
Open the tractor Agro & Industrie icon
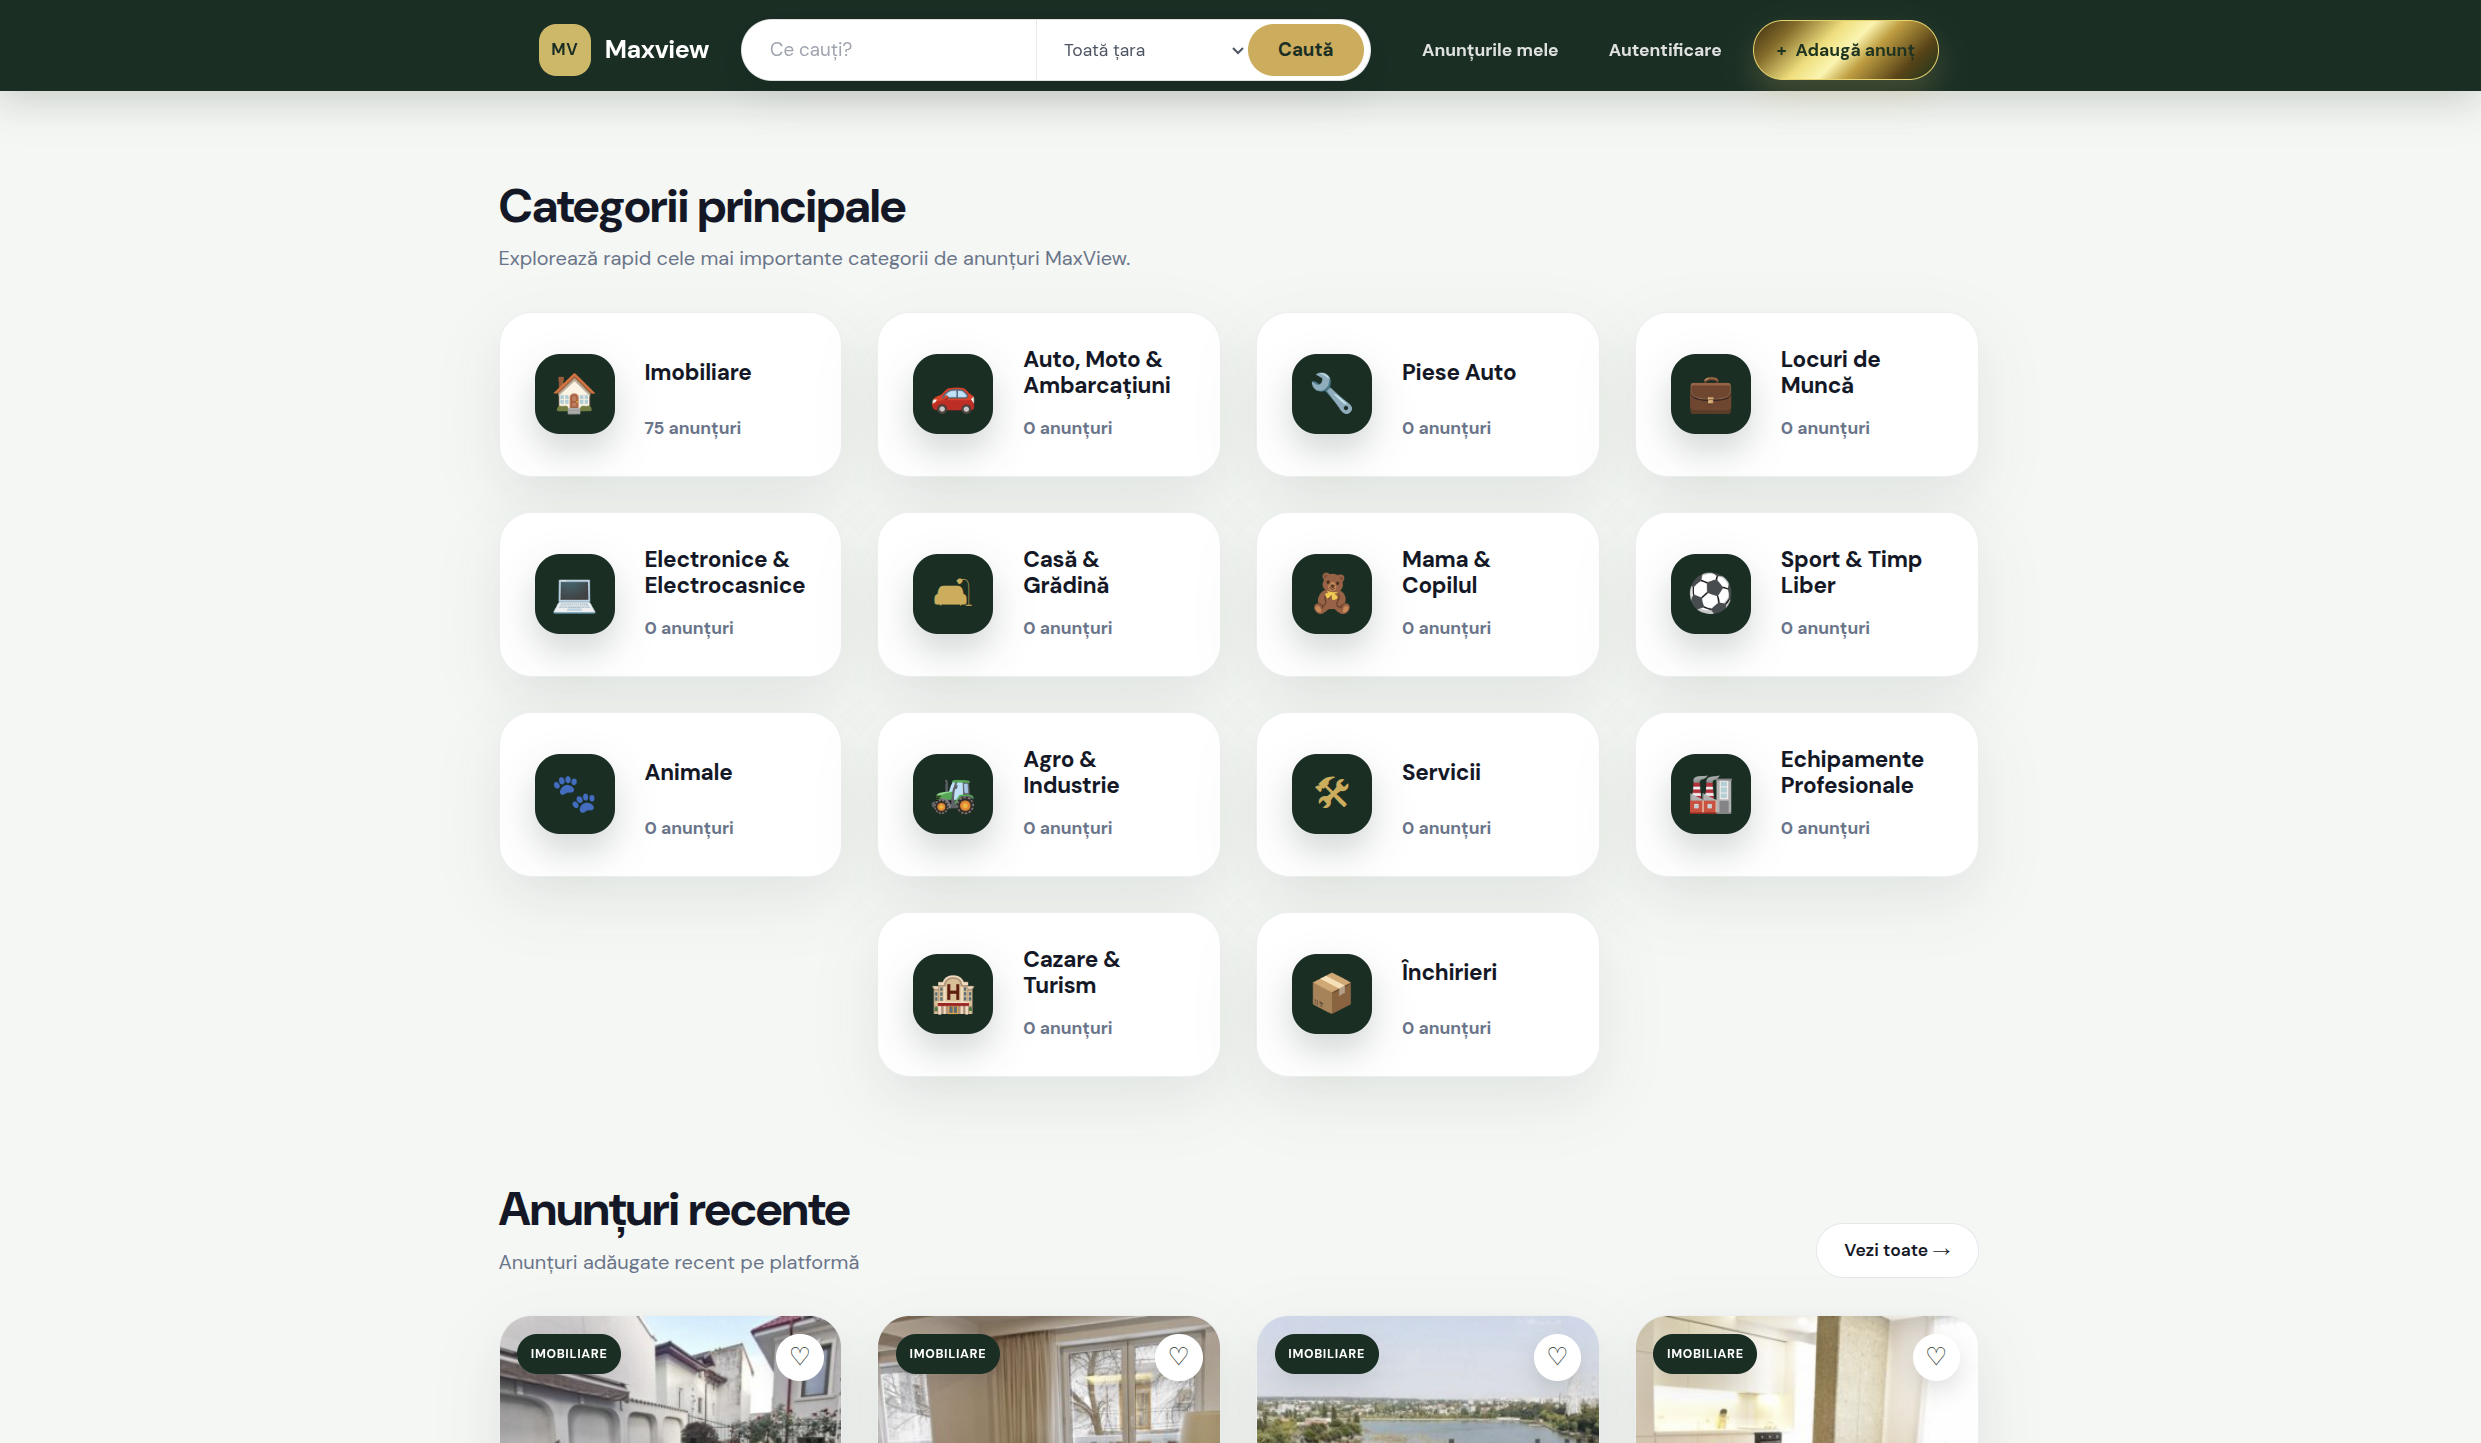pyautogui.click(x=952, y=794)
